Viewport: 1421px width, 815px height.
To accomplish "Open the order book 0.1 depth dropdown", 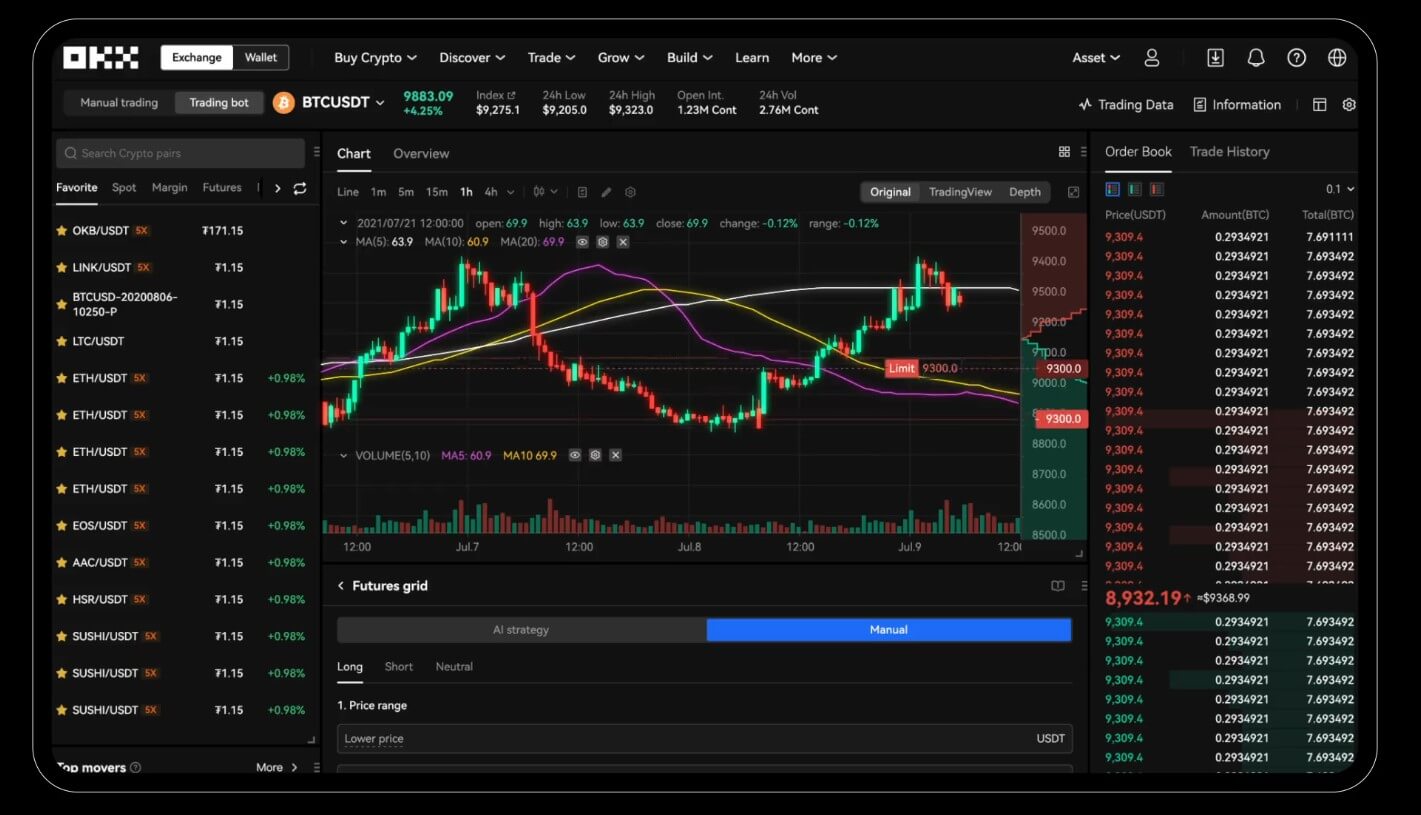I will pyautogui.click(x=1340, y=189).
